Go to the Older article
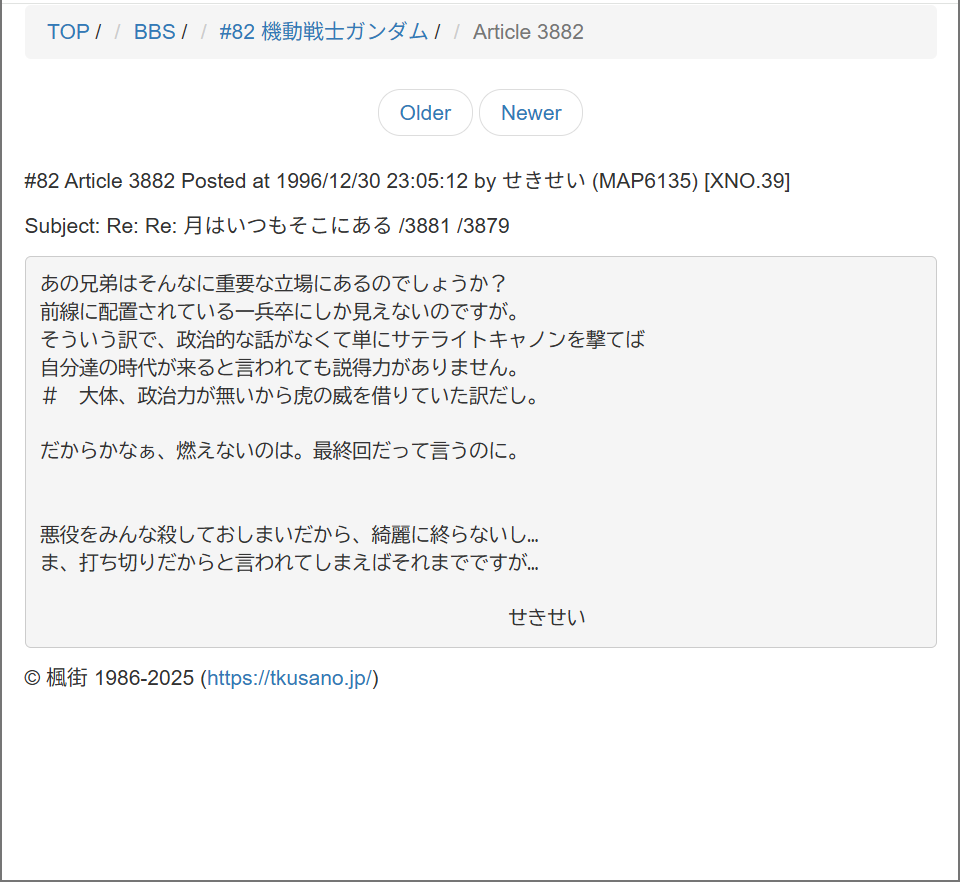 pyautogui.click(x=425, y=113)
